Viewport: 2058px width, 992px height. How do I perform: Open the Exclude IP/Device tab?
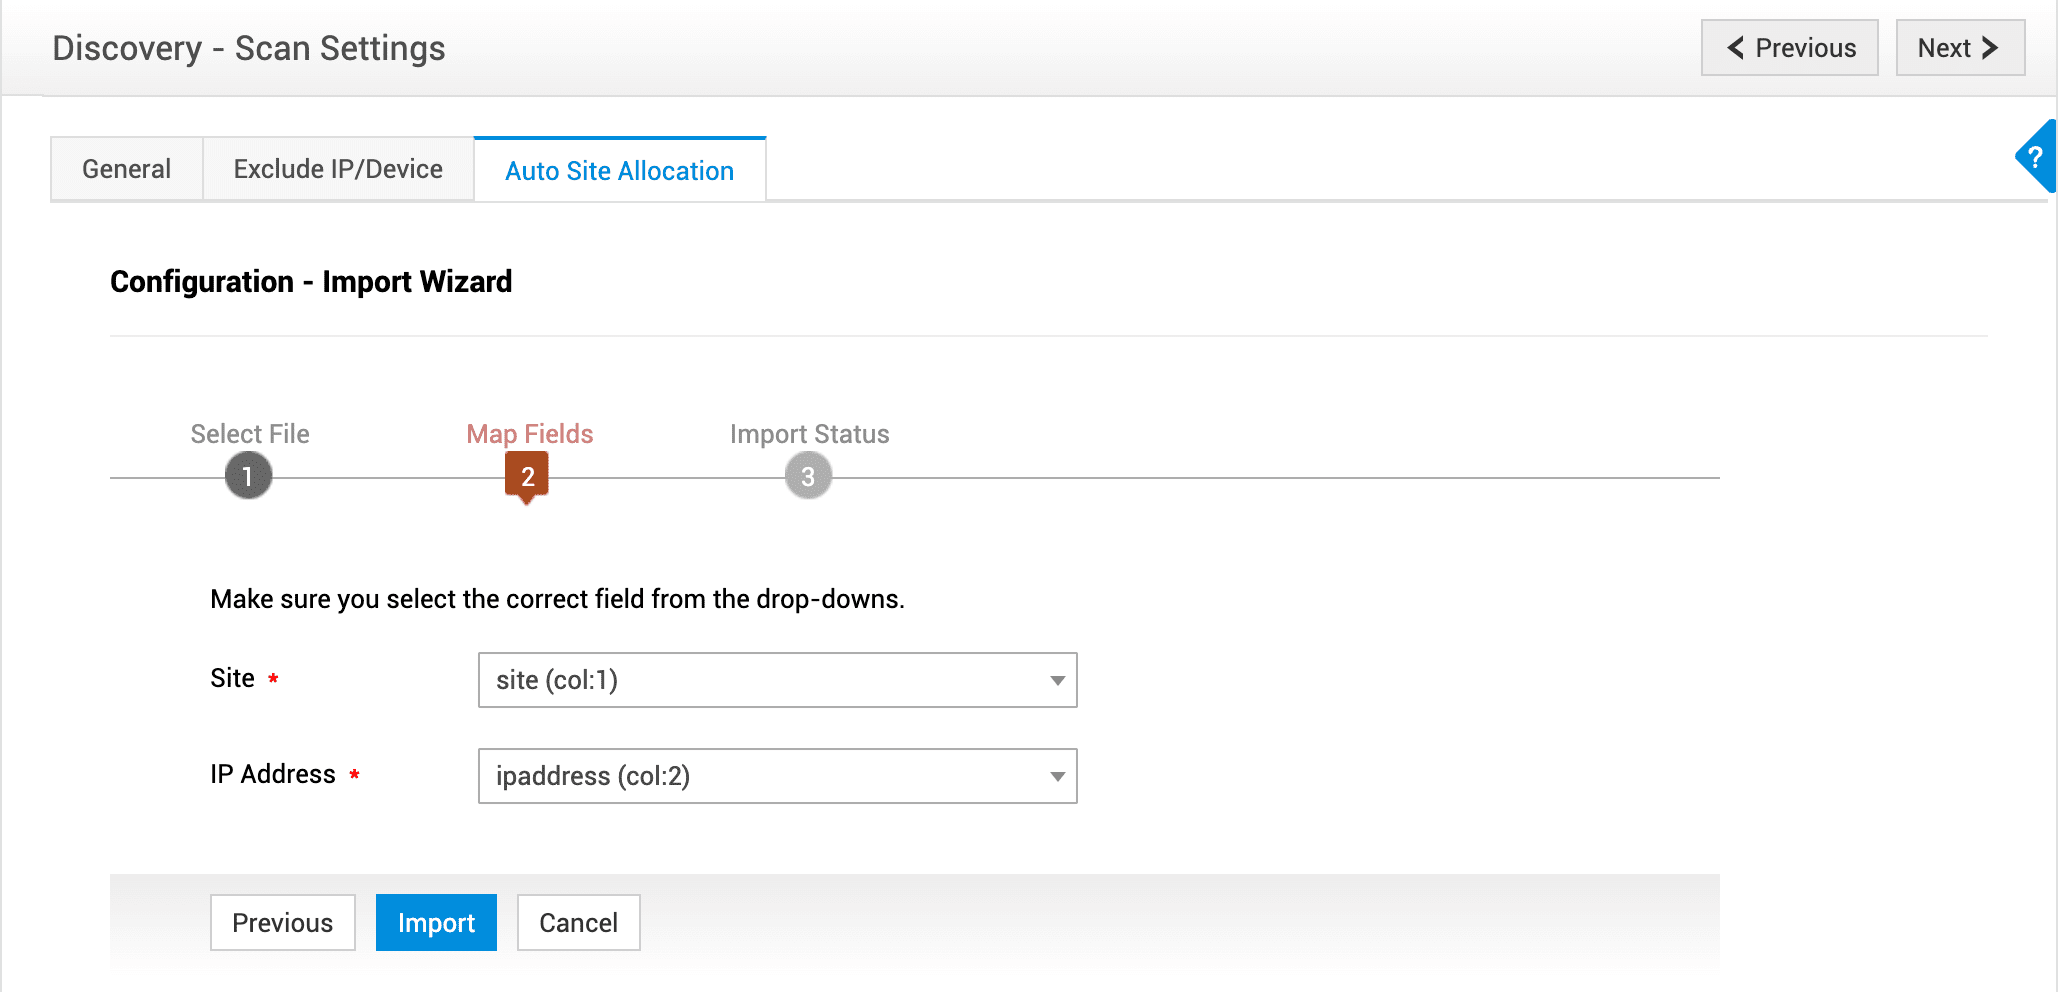[338, 169]
